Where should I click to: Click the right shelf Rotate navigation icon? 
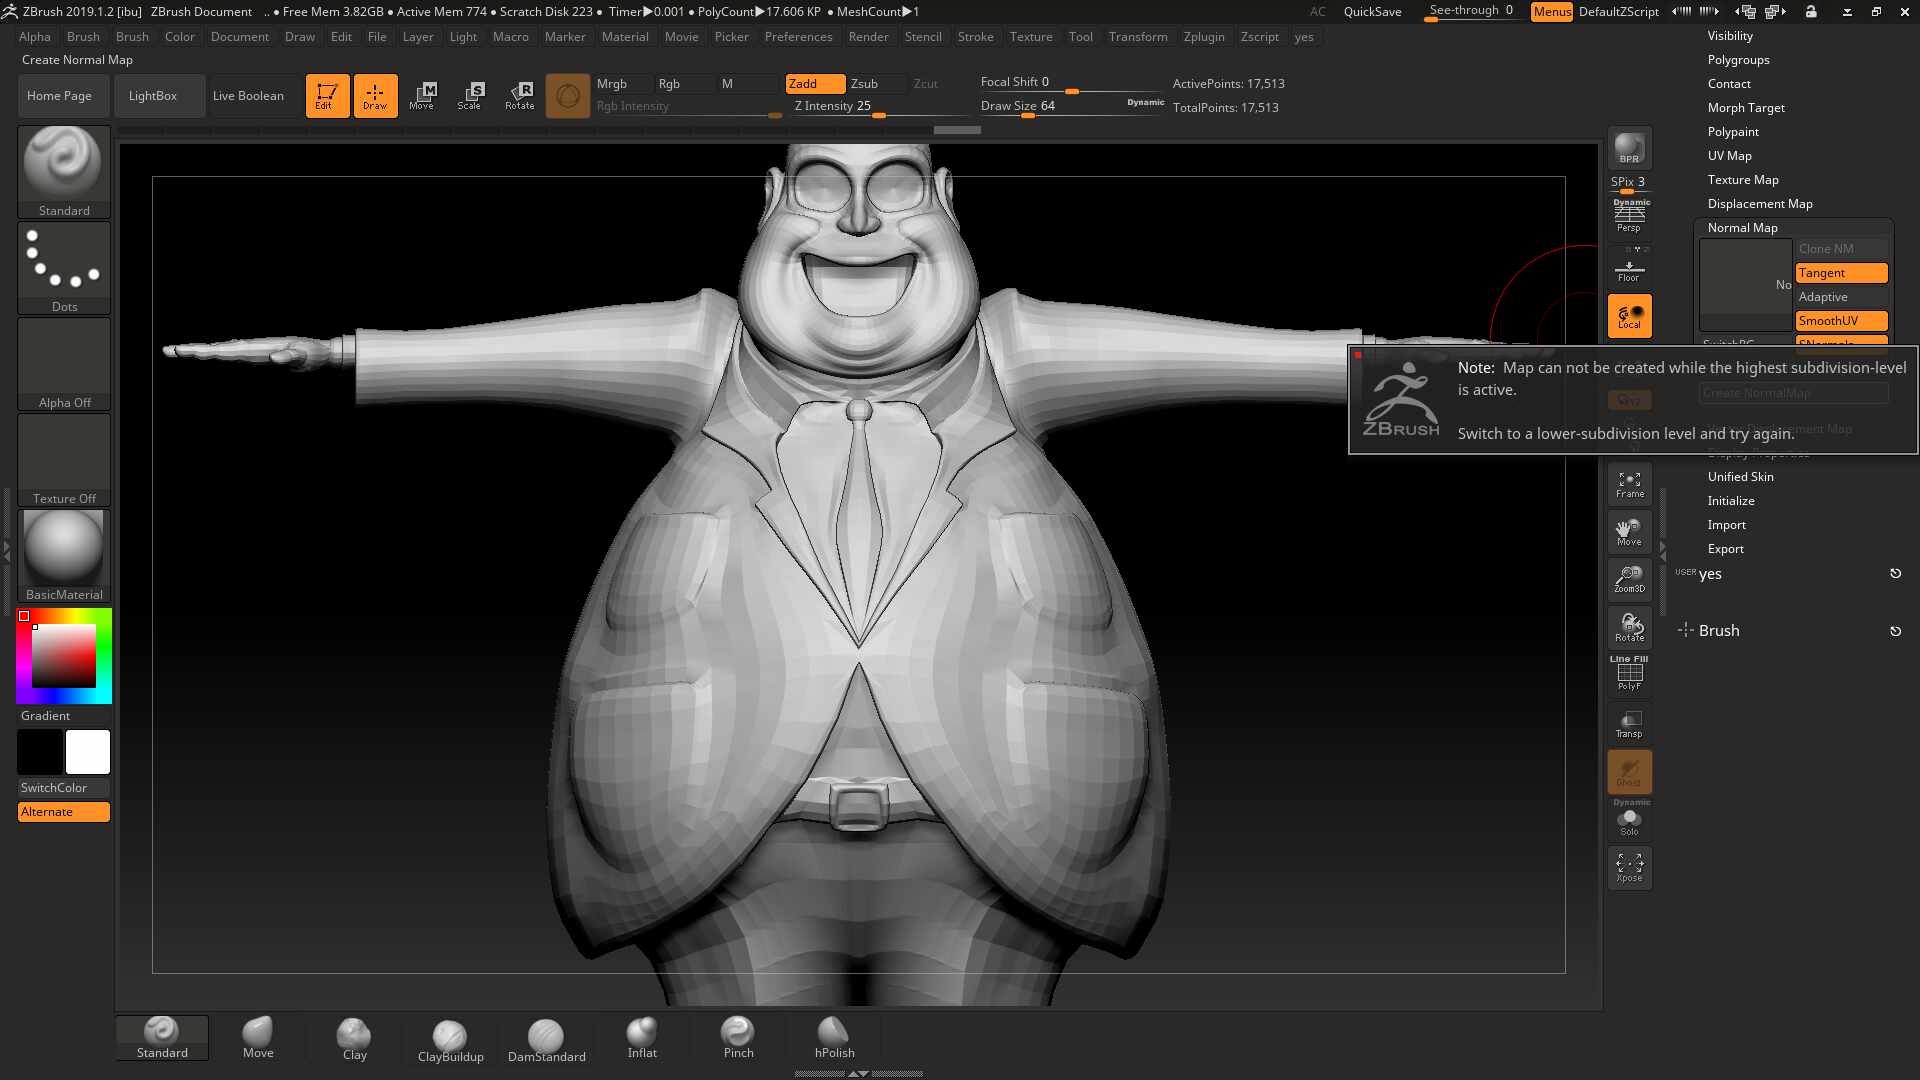(1629, 628)
